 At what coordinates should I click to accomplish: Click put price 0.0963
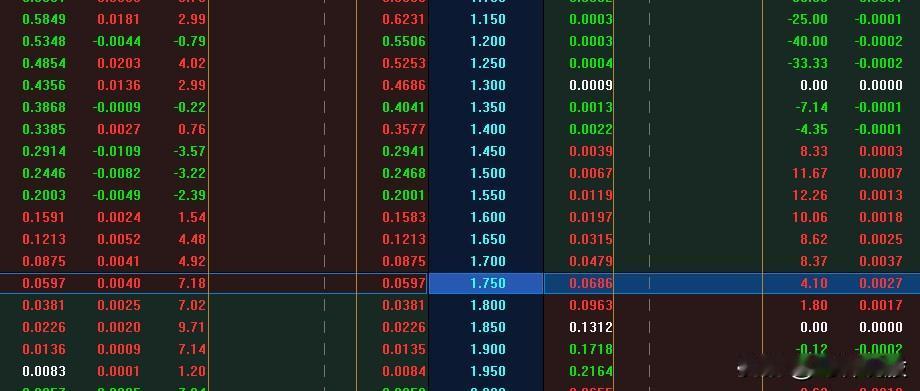click(591, 305)
